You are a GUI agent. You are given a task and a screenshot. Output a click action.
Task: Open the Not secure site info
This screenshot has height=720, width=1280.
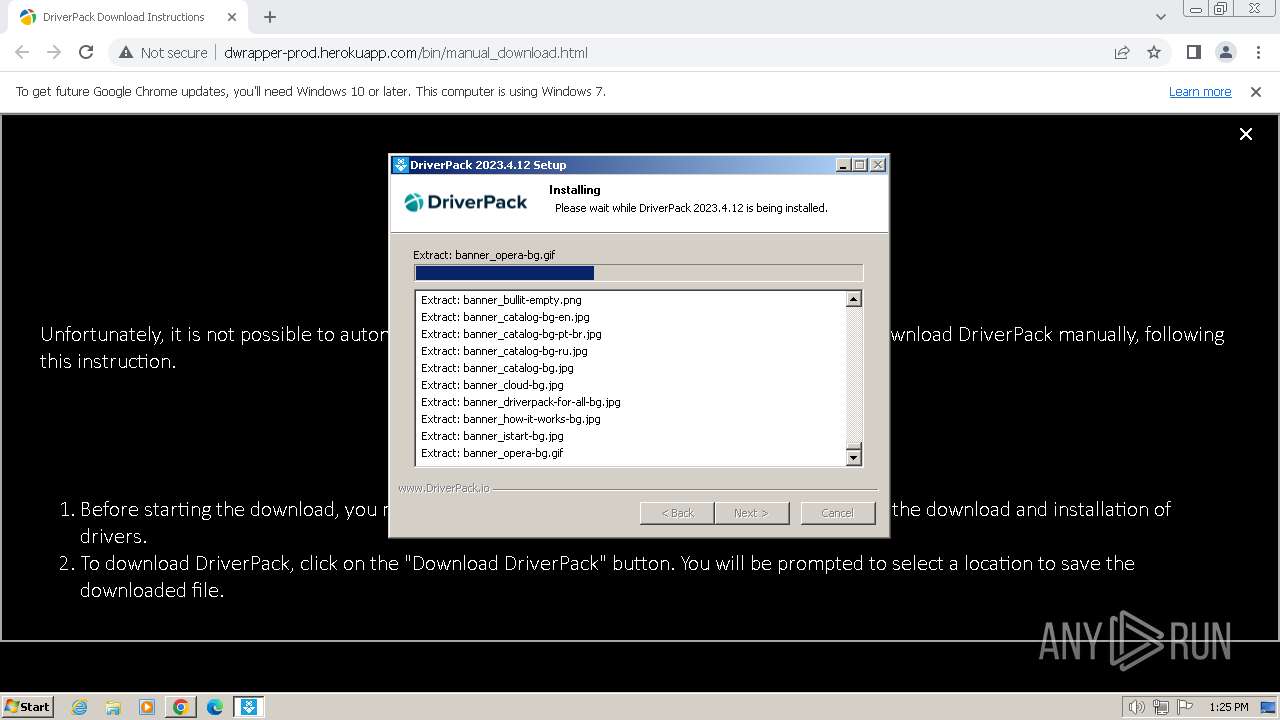point(163,52)
